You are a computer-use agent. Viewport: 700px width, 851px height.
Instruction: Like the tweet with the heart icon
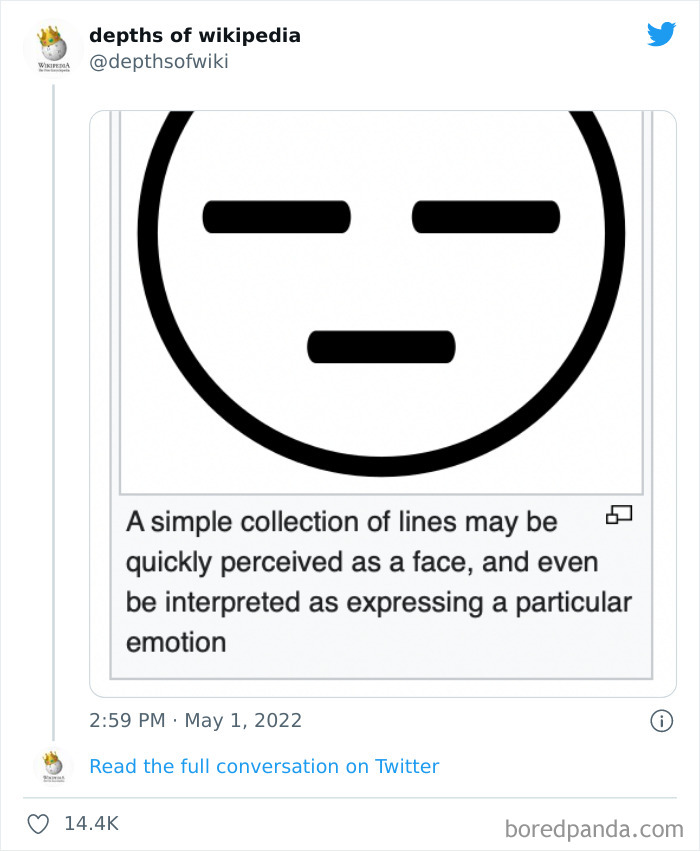[38, 824]
